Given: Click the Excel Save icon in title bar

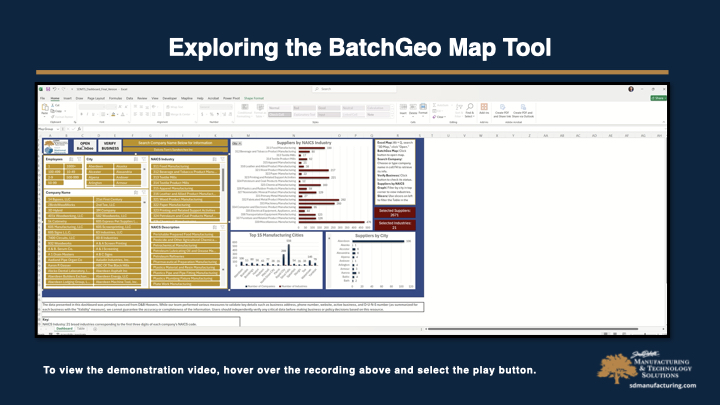Looking at the screenshot, I should 48,89.
